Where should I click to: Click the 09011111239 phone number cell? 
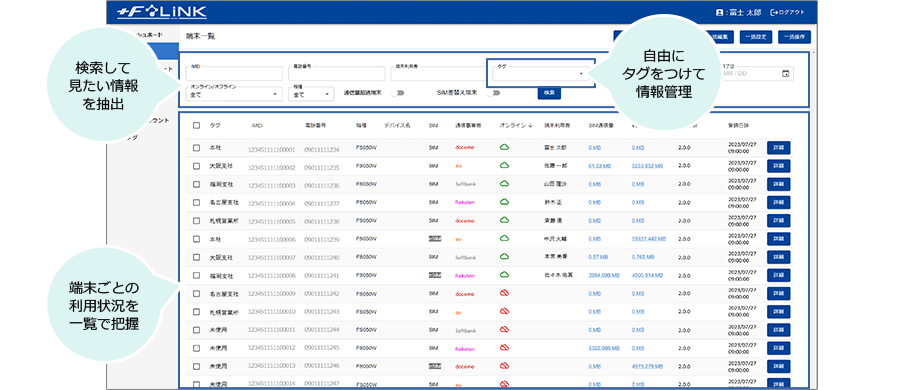pyautogui.click(x=322, y=239)
